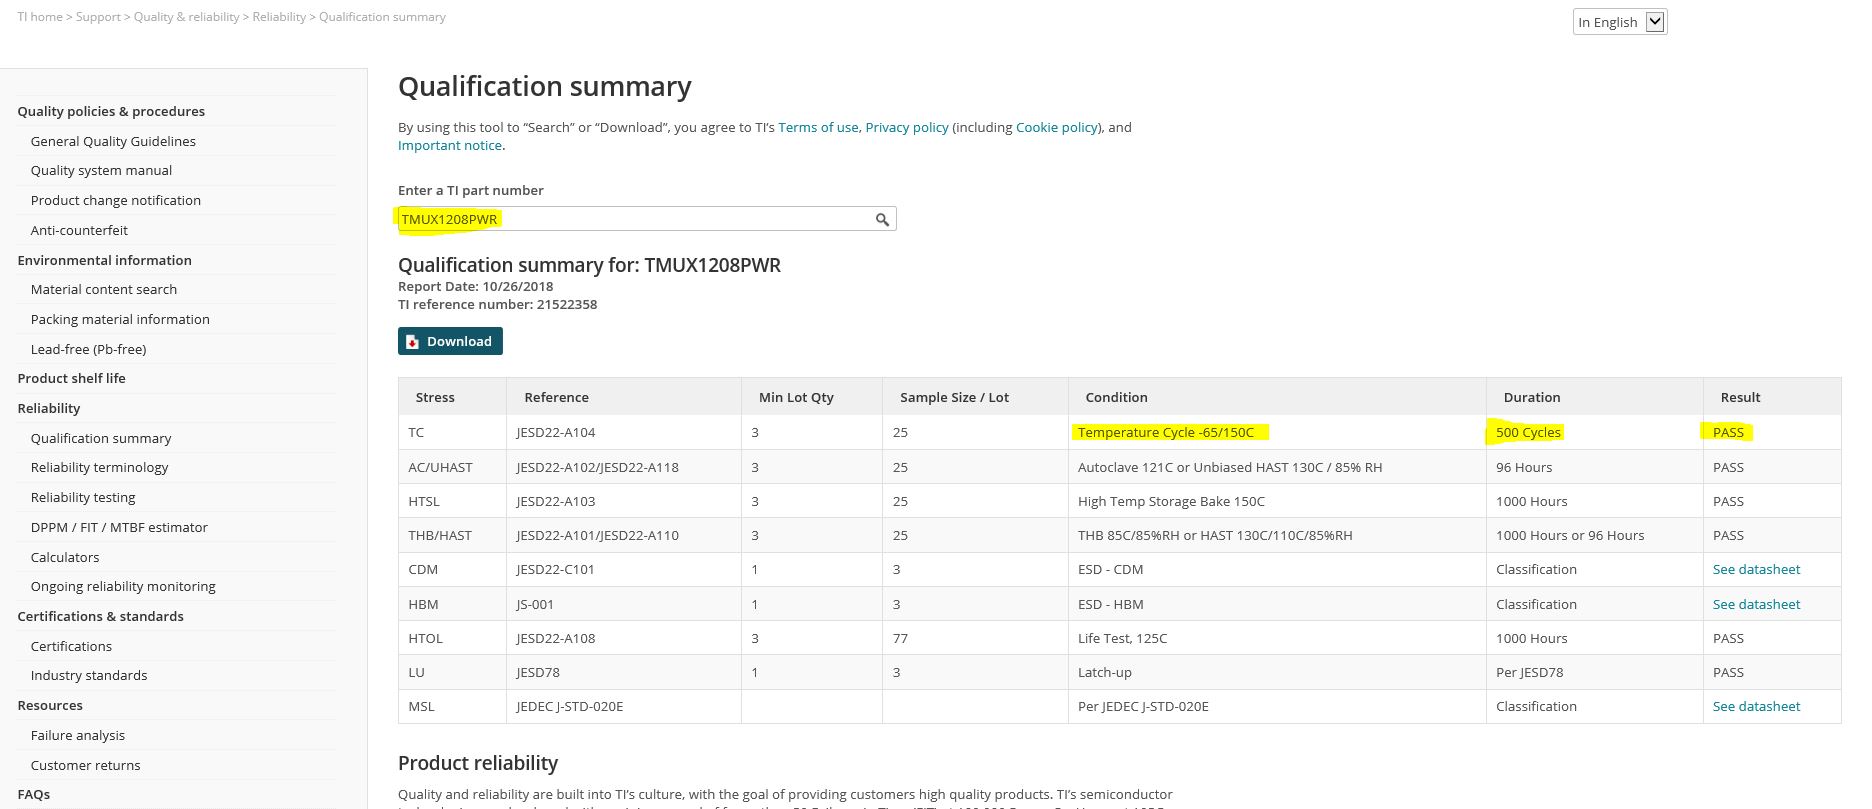Open Certifications & standards section
Viewport: 1872px width, 809px height.
click(100, 616)
